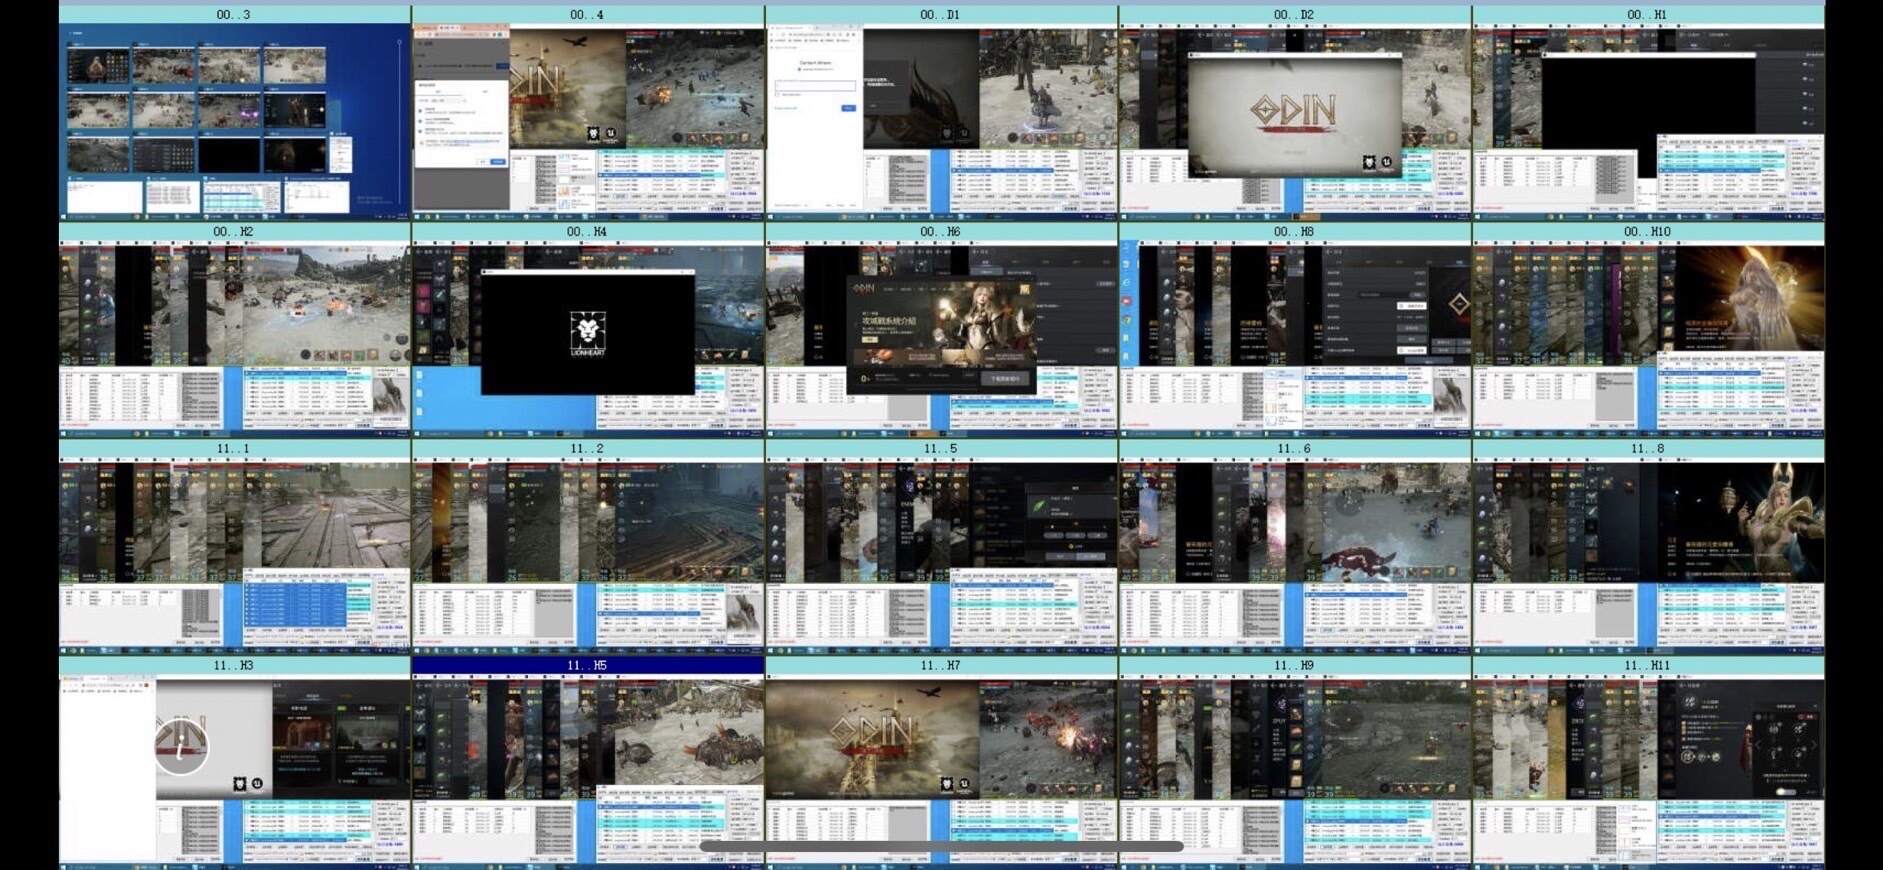Open the 00..H1 remote desktop preview

[x=1648, y=122]
